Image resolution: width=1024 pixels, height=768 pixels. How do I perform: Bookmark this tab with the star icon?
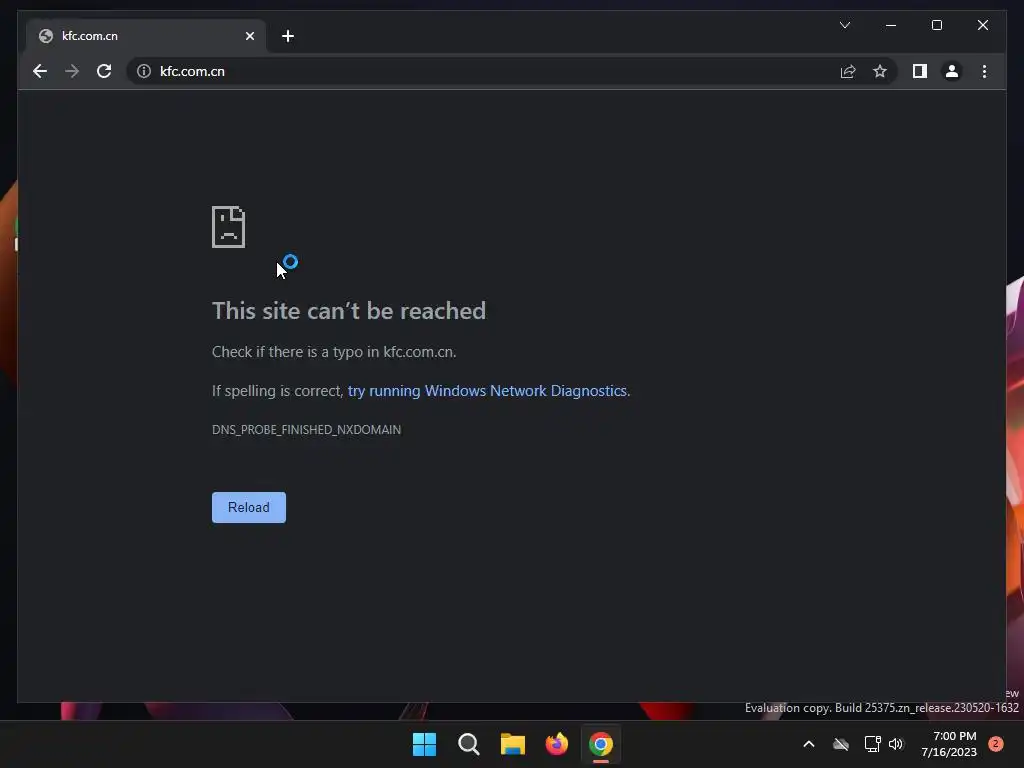(x=880, y=71)
